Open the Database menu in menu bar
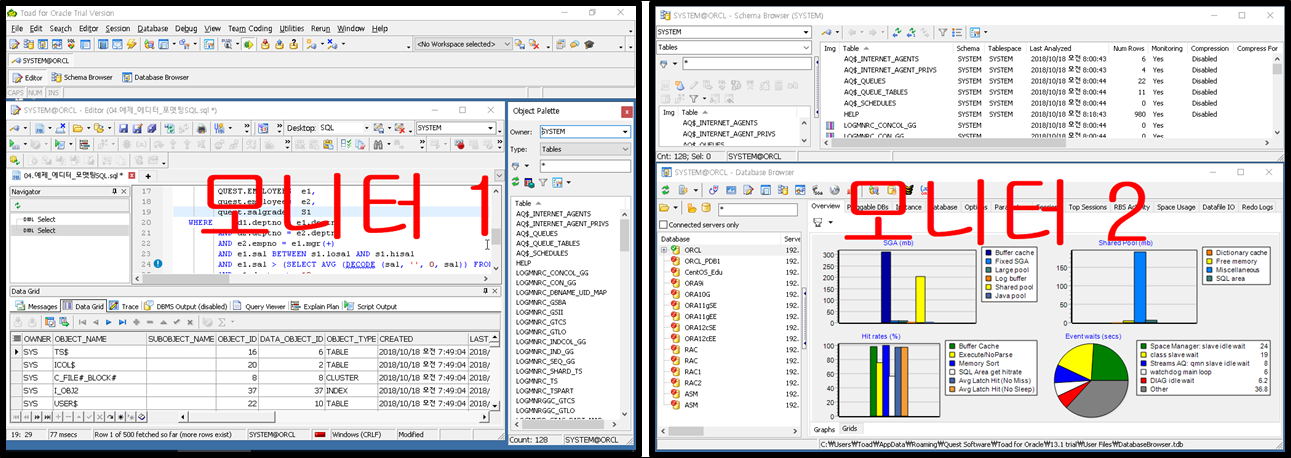 coord(152,29)
